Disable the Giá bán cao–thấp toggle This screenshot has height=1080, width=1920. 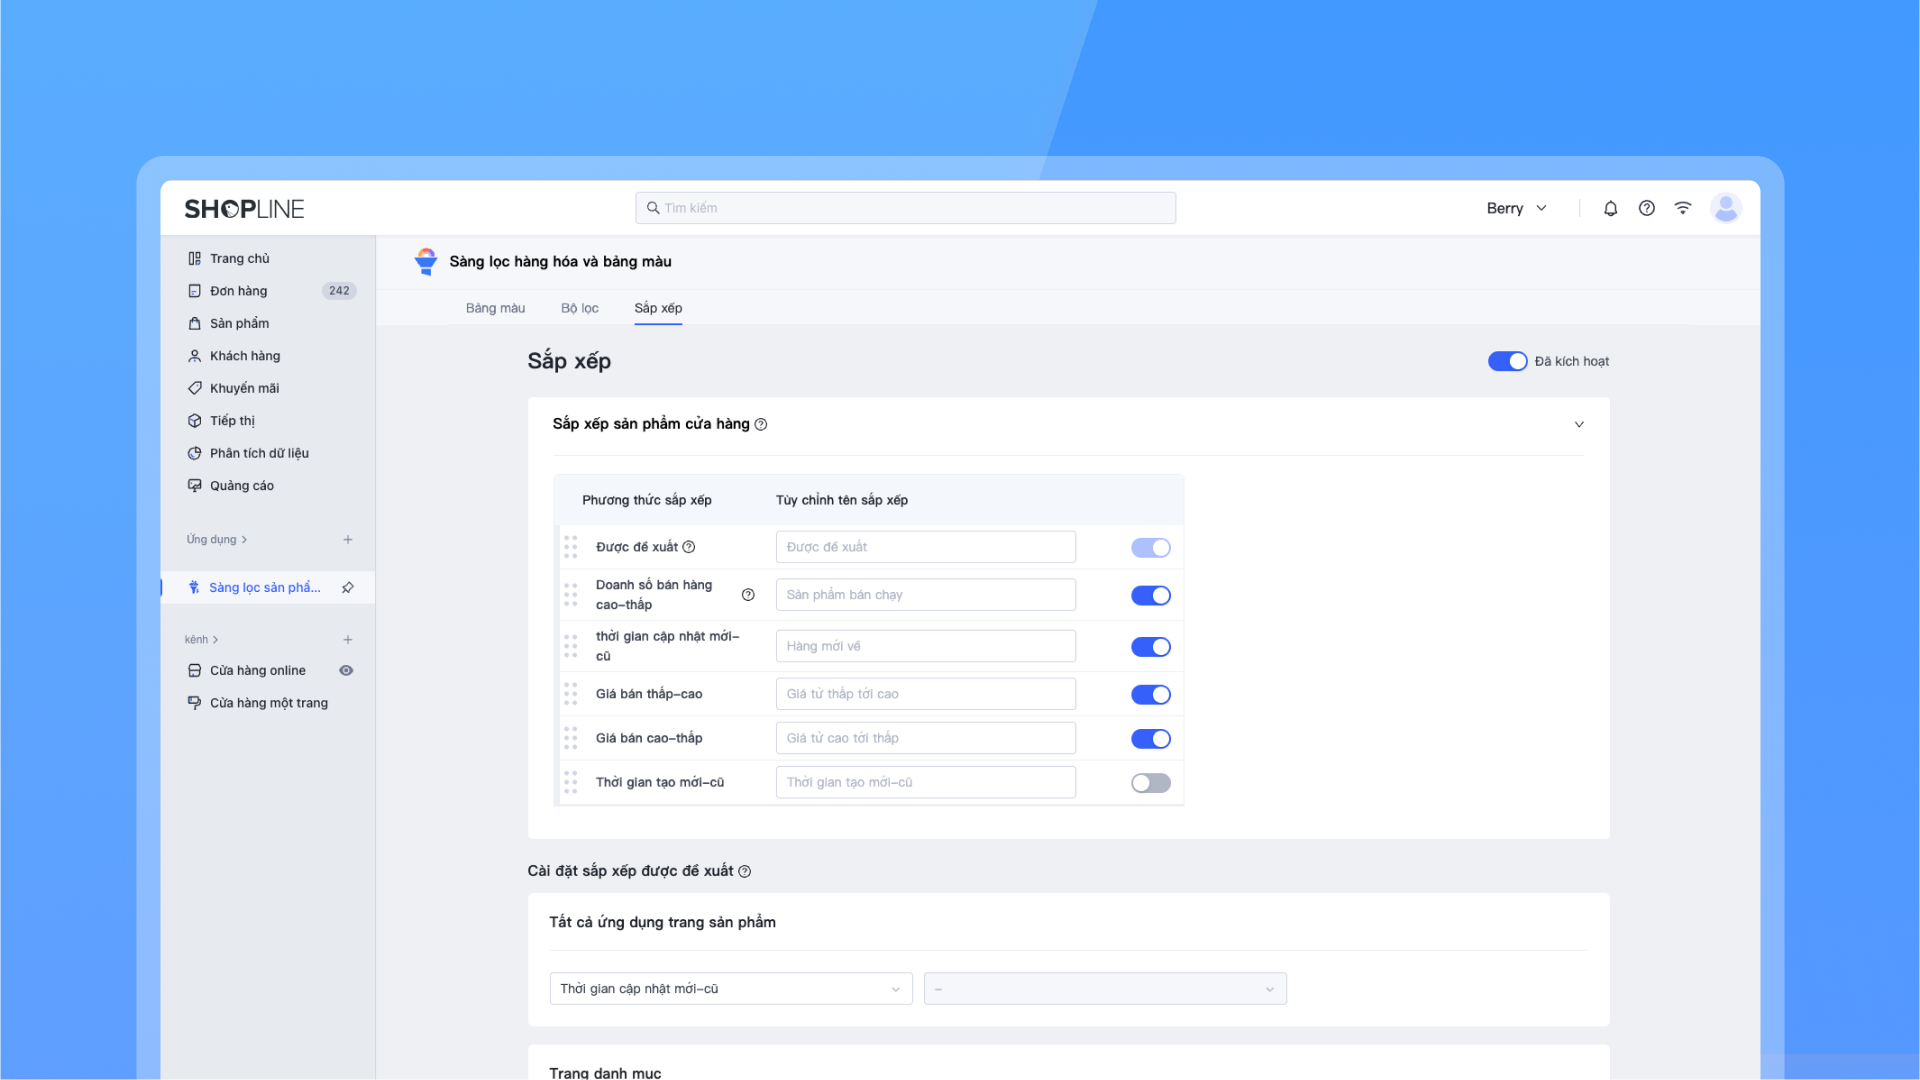[x=1150, y=739]
